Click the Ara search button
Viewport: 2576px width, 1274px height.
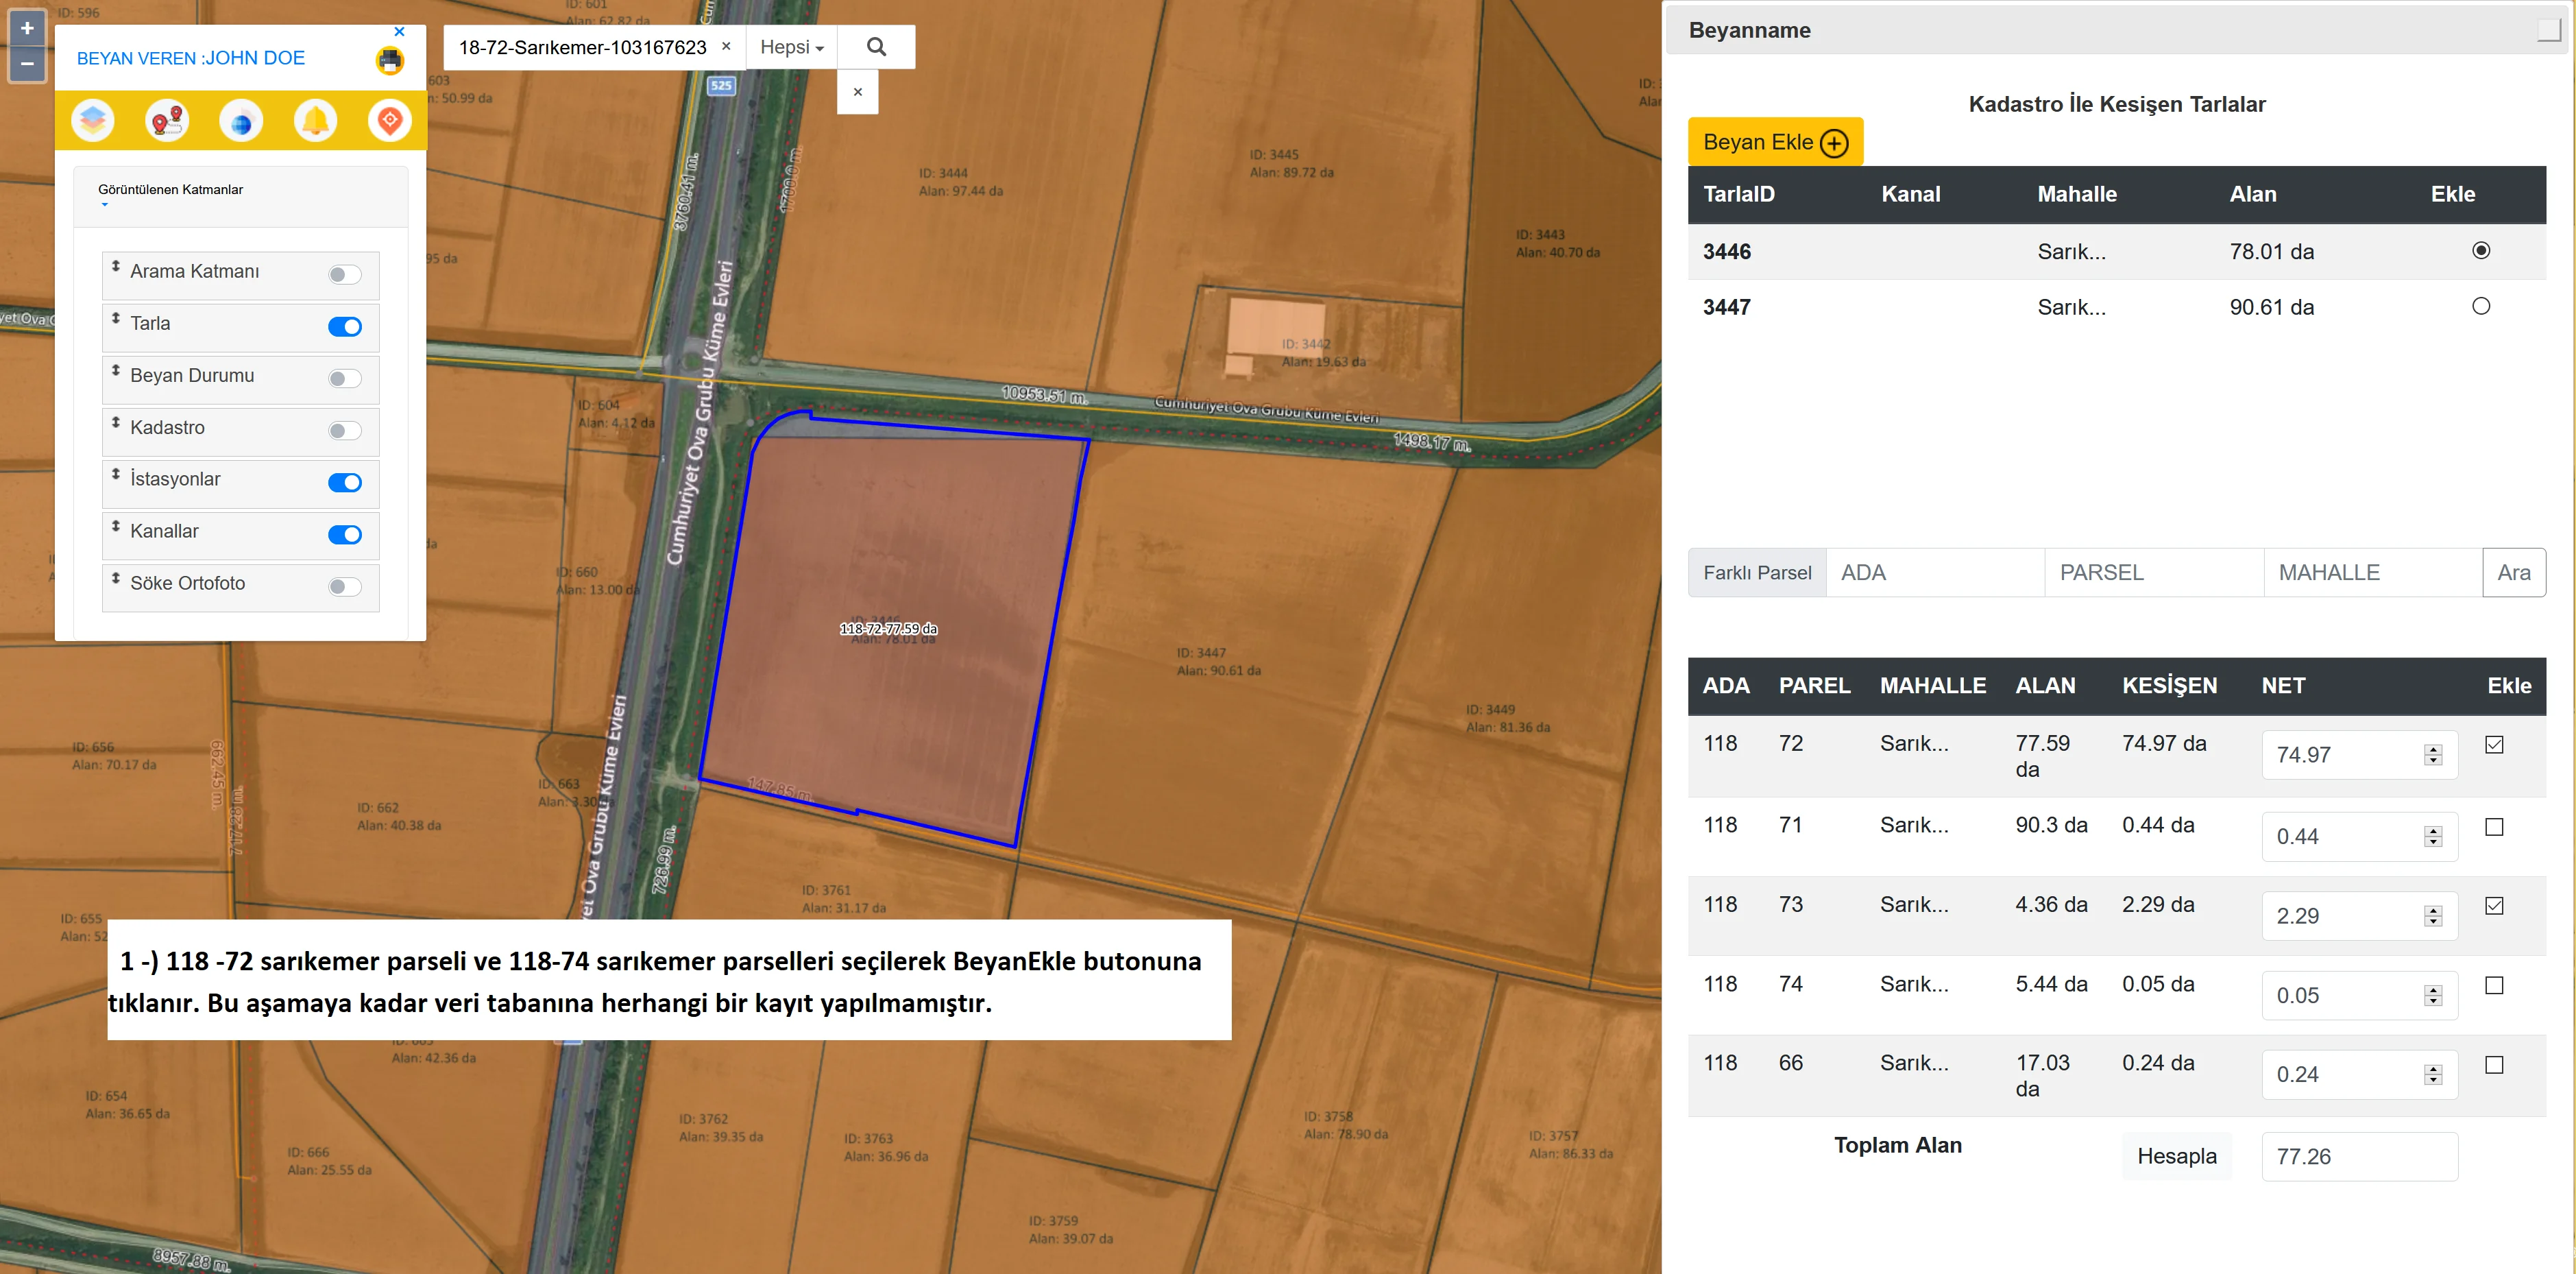click(2513, 573)
